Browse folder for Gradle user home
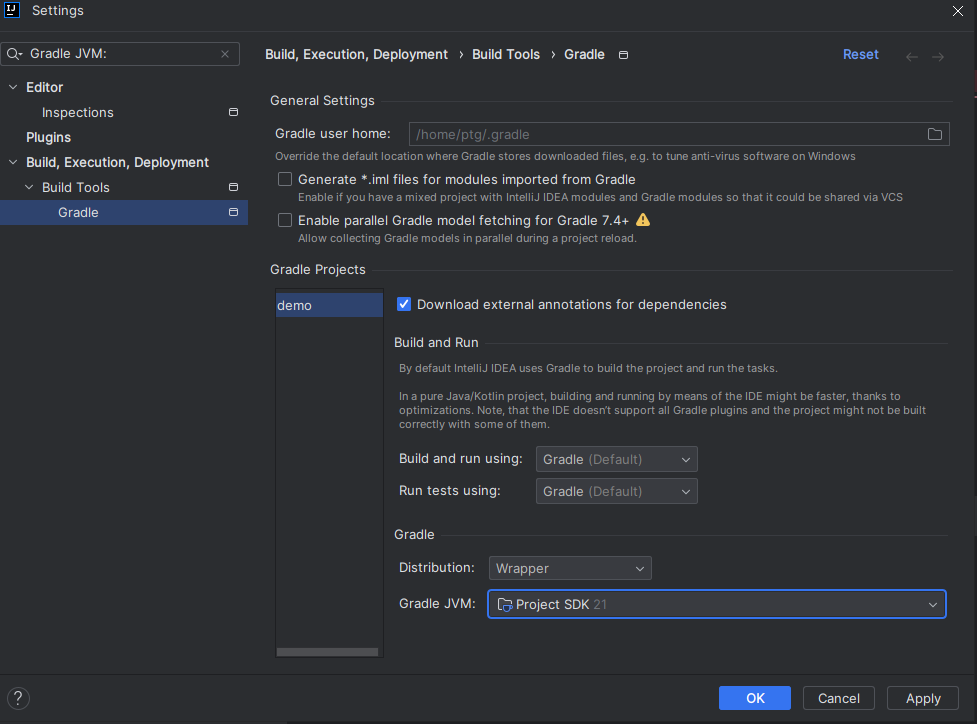 point(935,134)
